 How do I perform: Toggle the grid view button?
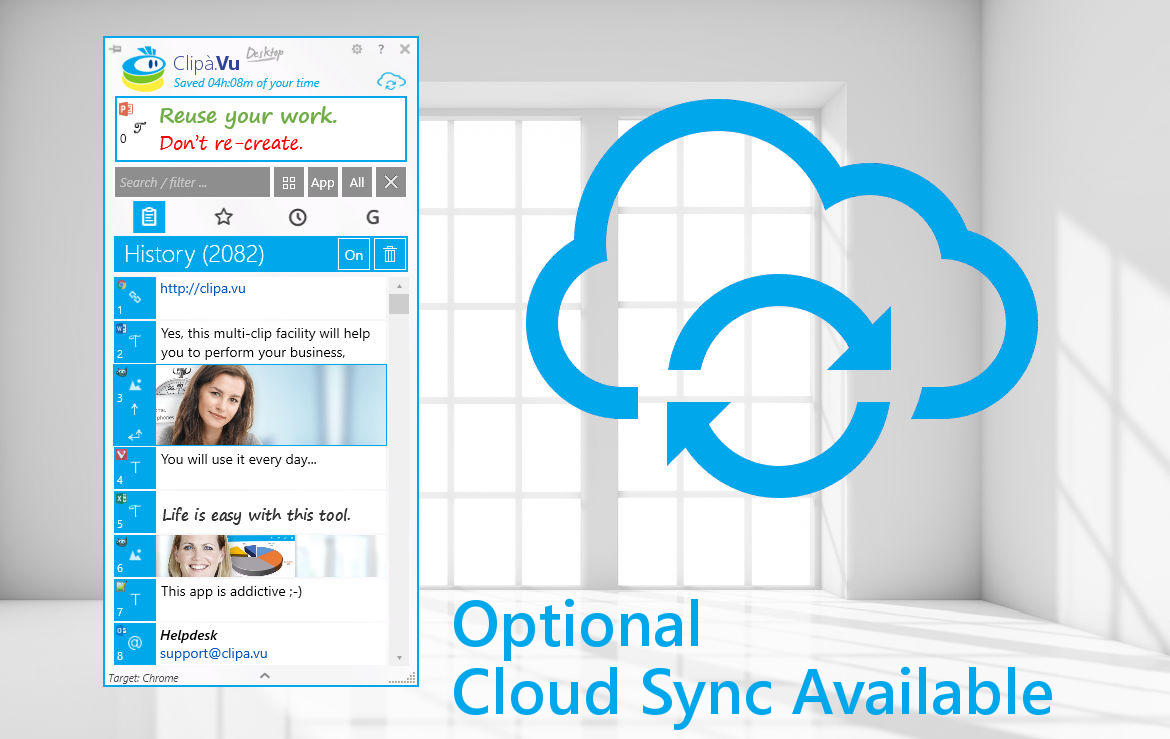[x=289, y=182]
